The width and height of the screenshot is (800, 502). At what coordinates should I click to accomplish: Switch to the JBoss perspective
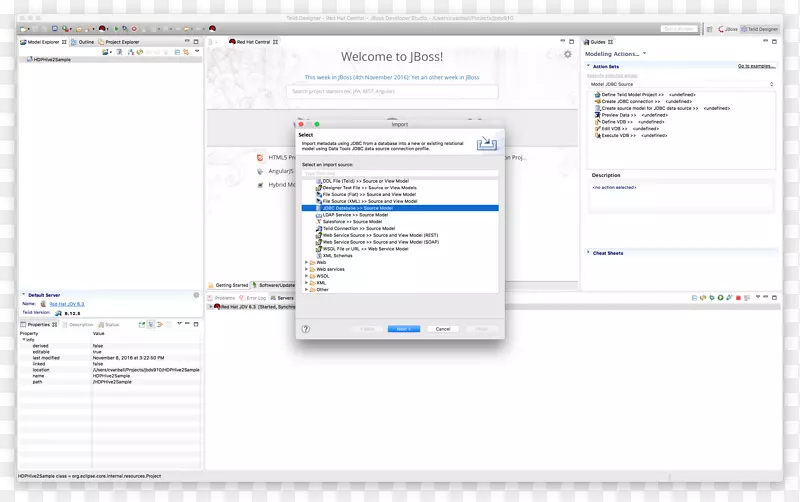728,29
